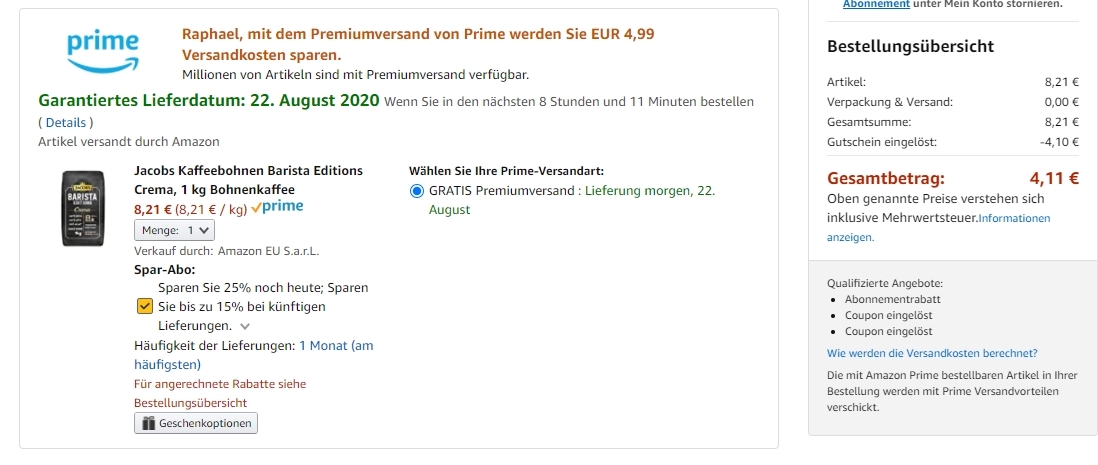Screen dimensions: 1098x465
Task: Toggle the Spar-Abo checkbox
Action: pos(144,306)
